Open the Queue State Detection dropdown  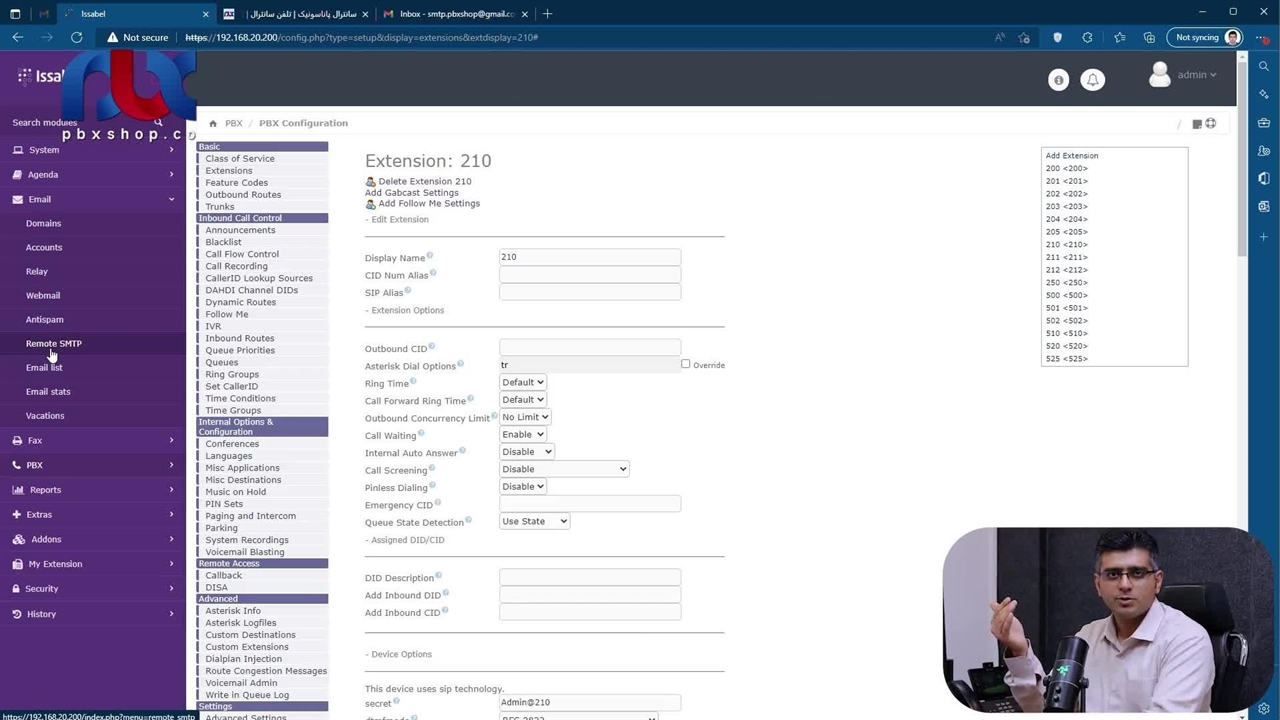click(534, 521)
